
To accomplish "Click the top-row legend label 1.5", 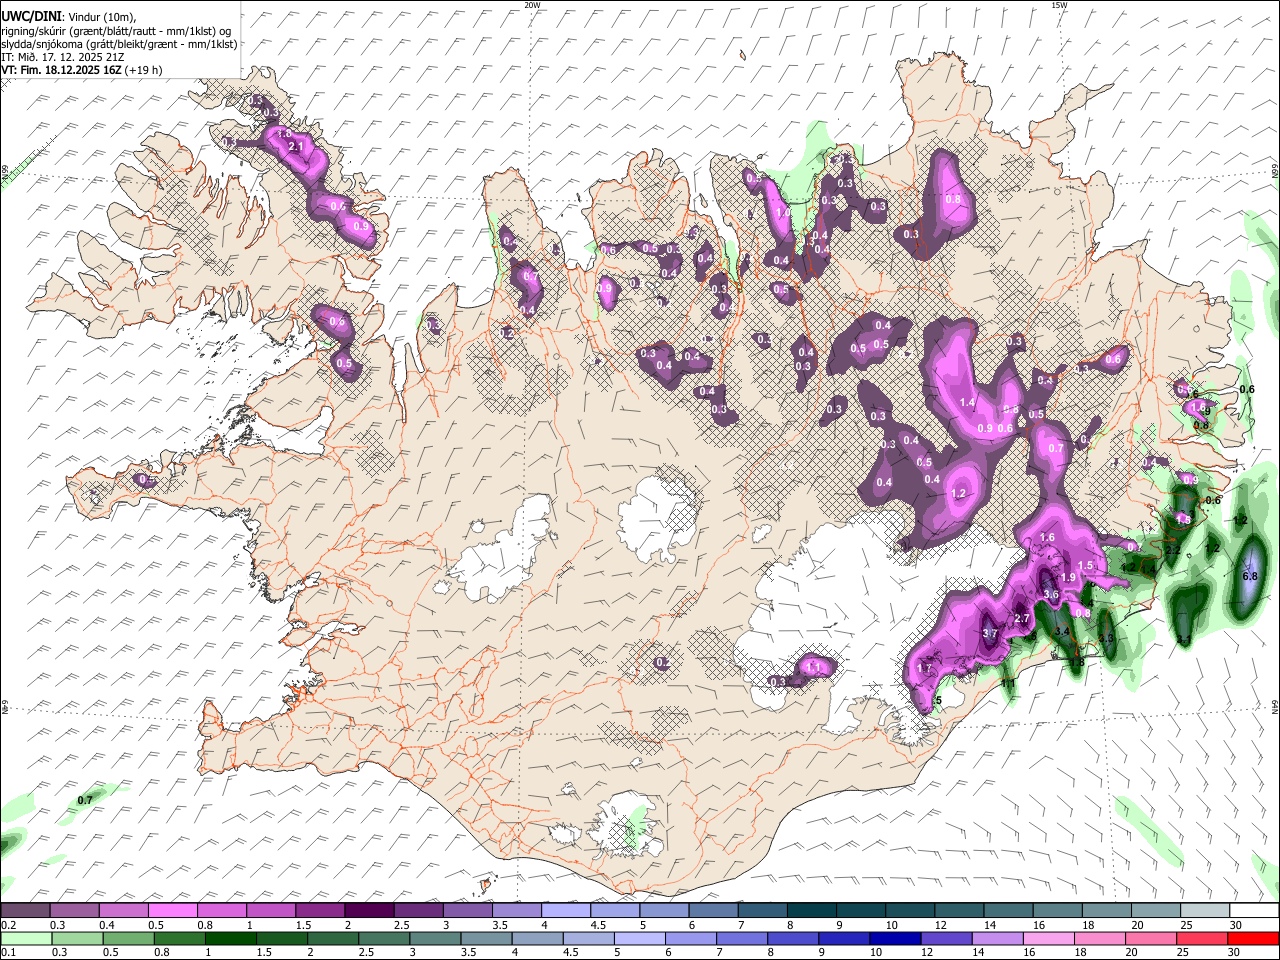I will tap(302, 925).
